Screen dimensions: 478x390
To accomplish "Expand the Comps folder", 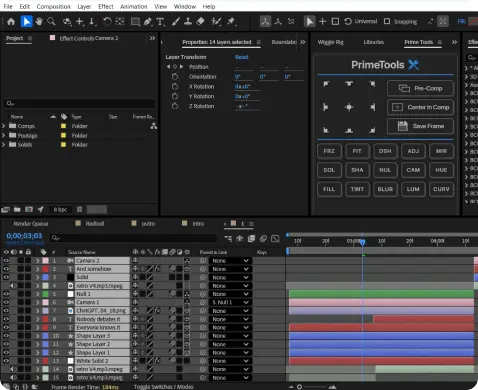I will tap(3, 126).
